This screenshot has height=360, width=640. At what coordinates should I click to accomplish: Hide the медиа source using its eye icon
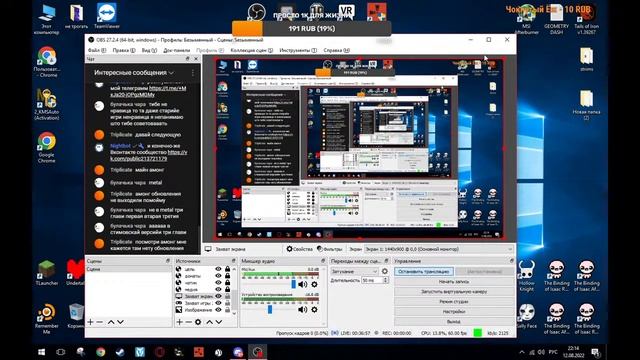218,289
